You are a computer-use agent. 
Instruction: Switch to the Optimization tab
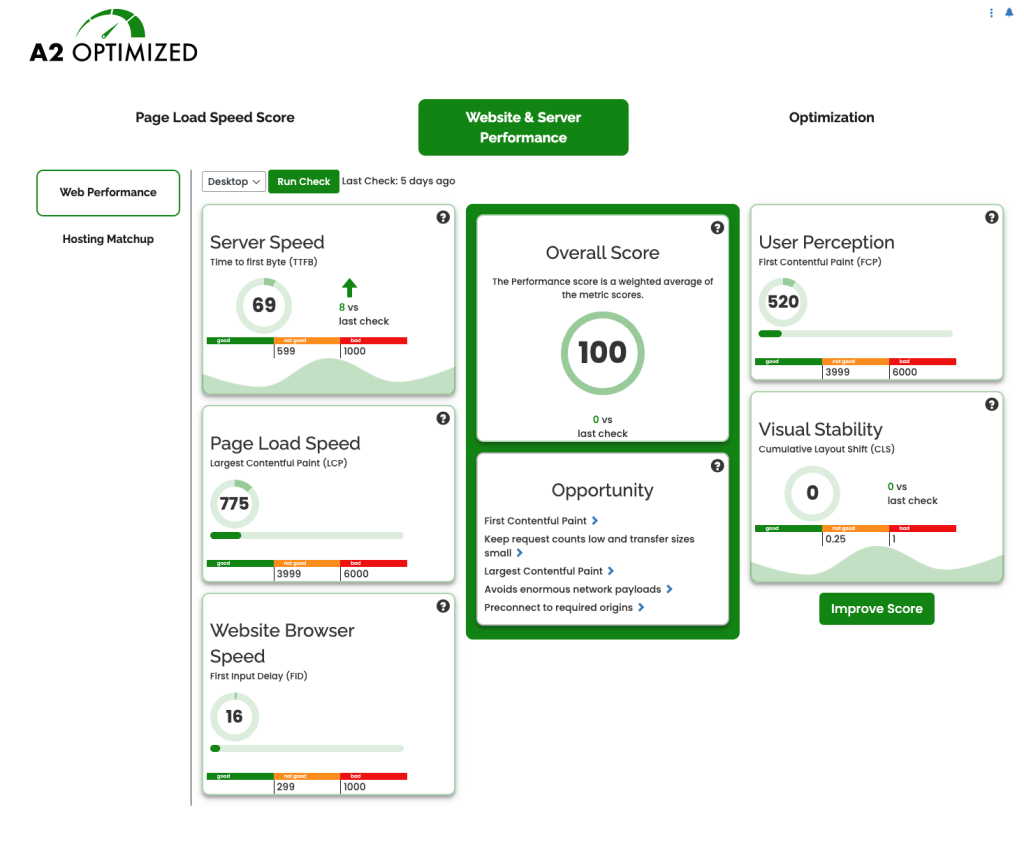pos(831,117)
